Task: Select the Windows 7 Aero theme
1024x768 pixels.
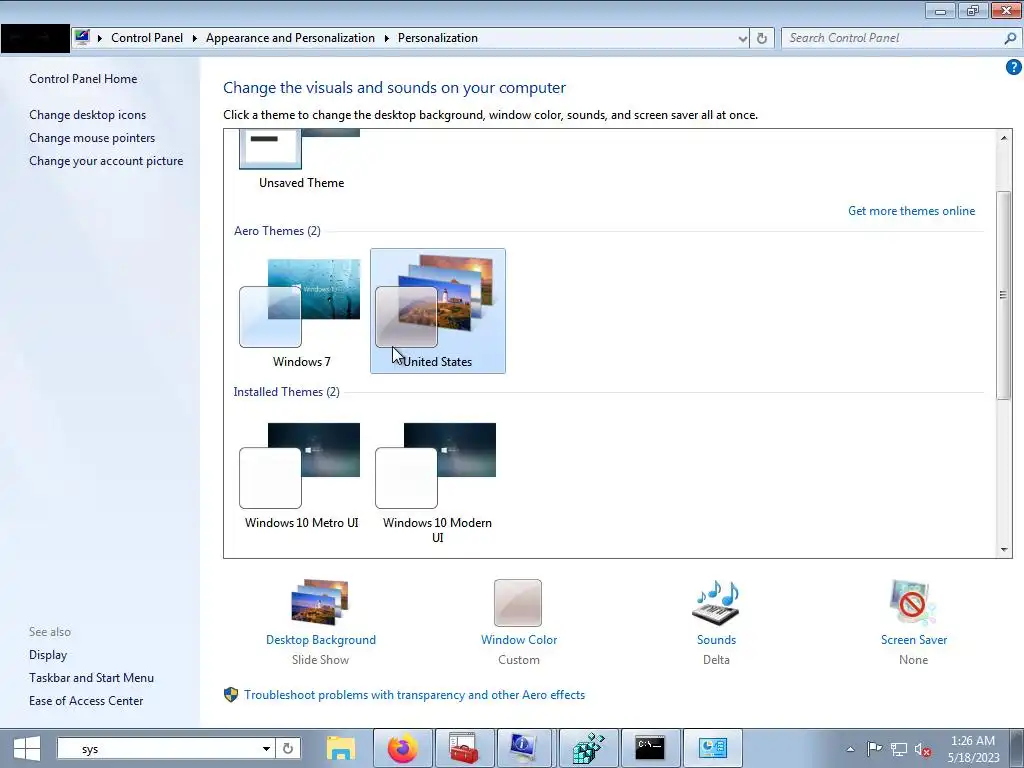Action: (301, 312)
